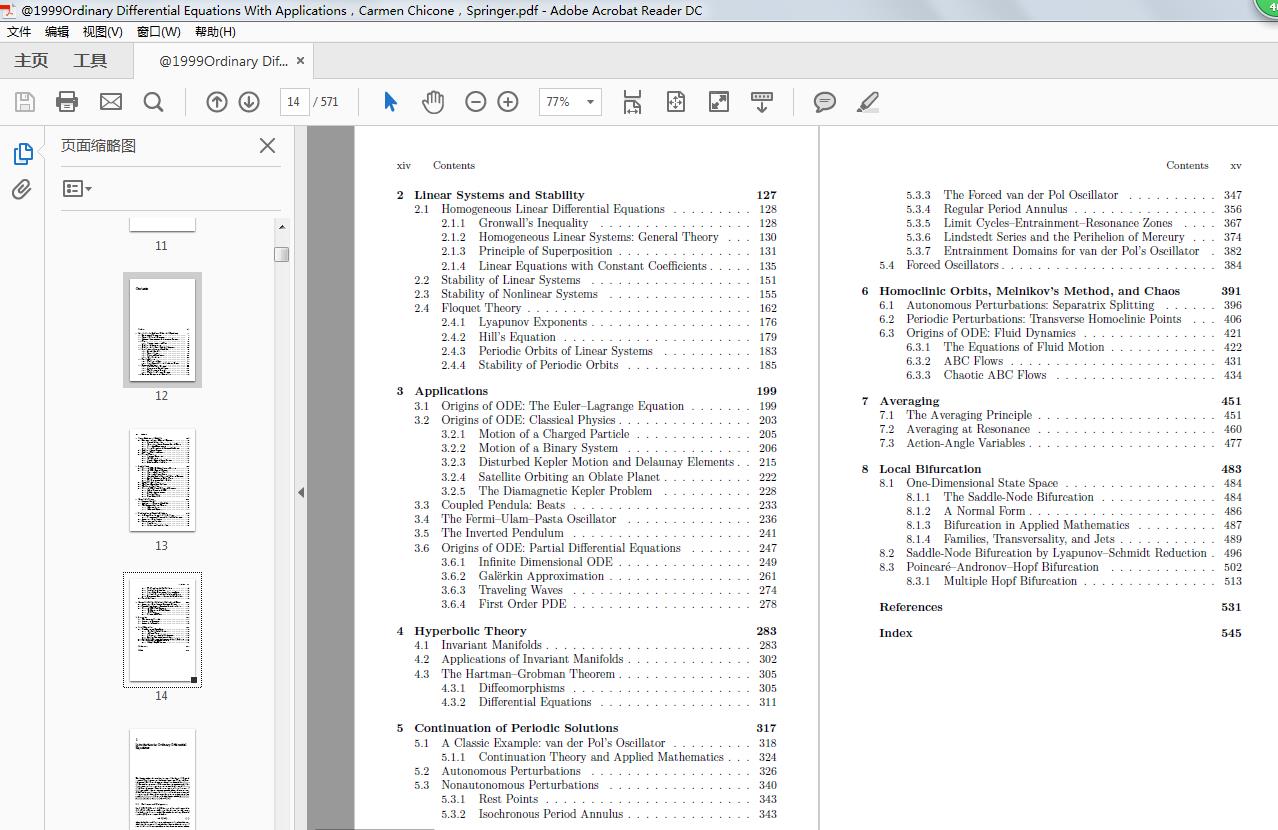This screenshot has width=1278, height=830.
Task: Add a comment with speech bubble icon
Action: tap(825, 102)
